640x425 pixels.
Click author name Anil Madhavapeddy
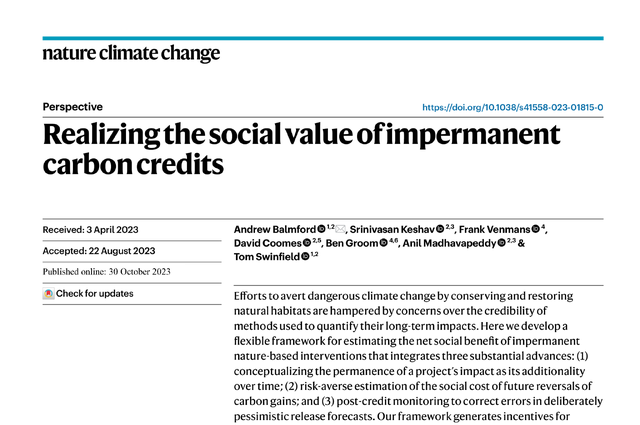[x=450, y=243]
